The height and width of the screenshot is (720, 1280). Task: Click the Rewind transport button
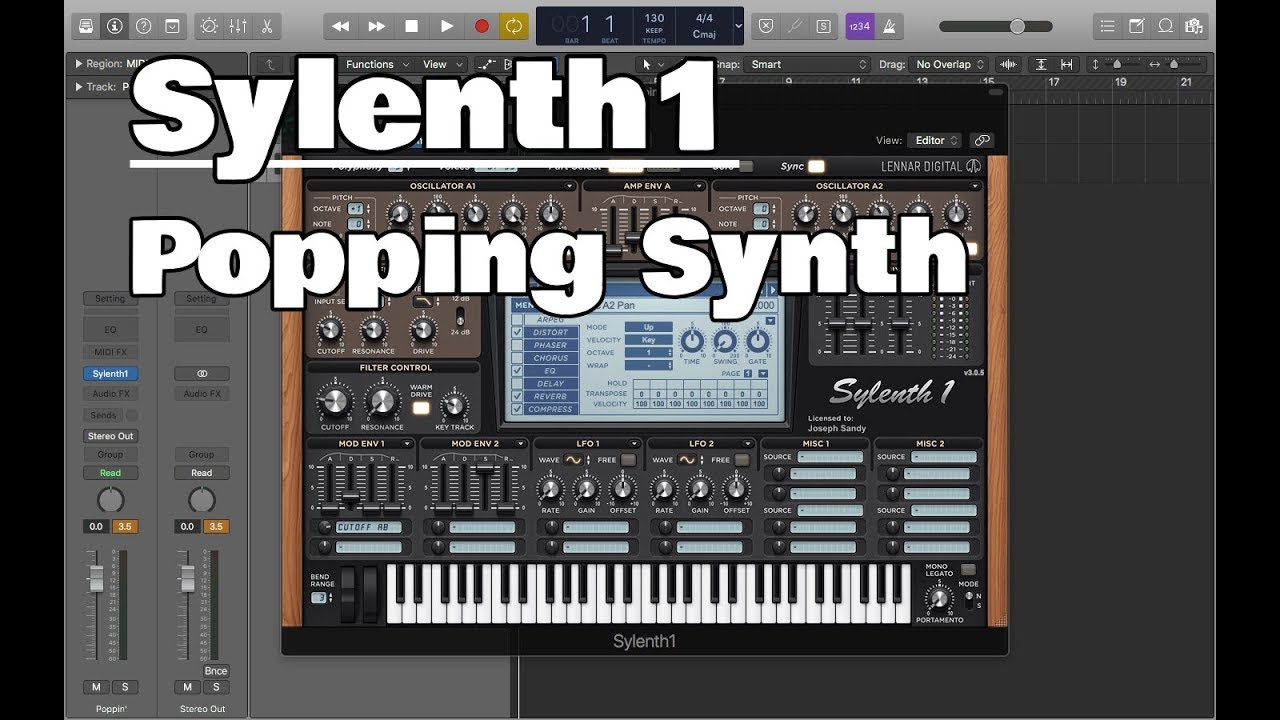(x=341, y=26)
